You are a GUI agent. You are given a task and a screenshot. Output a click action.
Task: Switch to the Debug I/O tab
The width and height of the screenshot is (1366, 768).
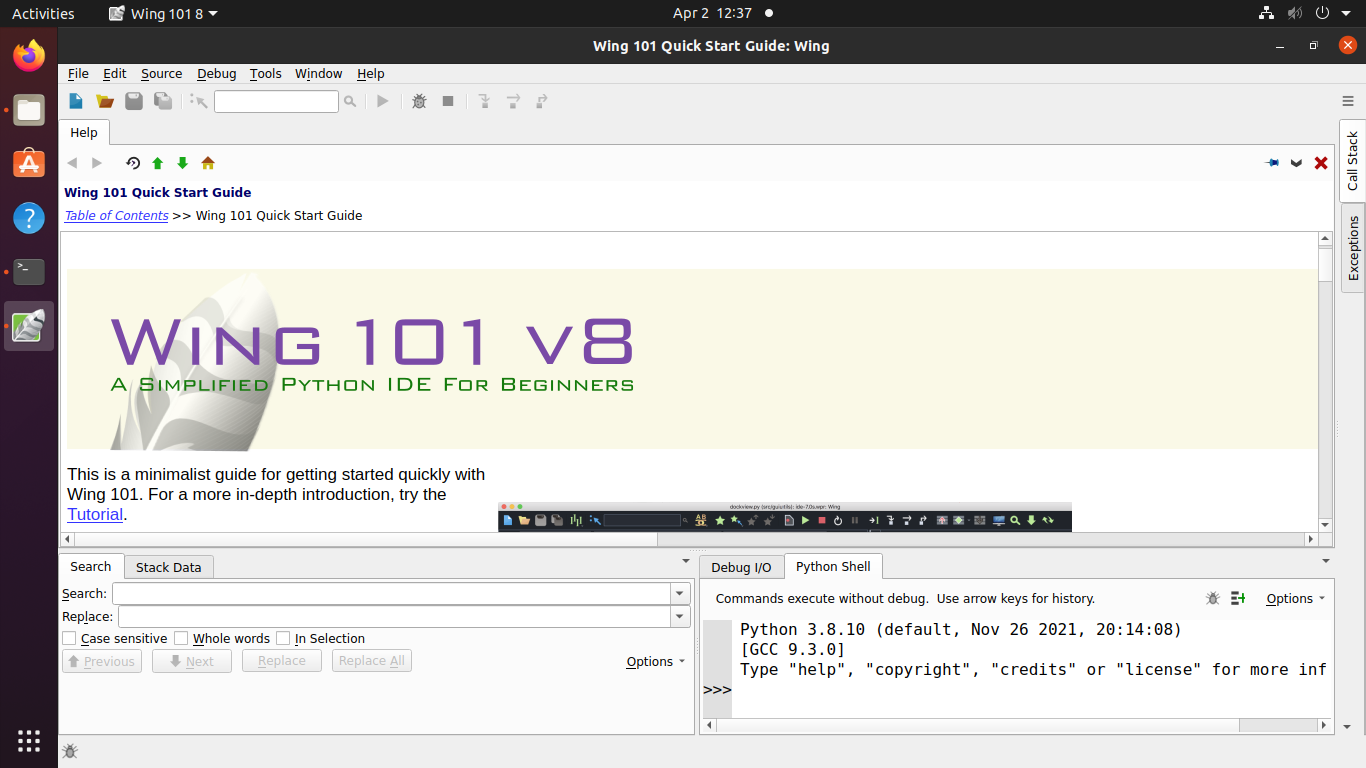741,567
